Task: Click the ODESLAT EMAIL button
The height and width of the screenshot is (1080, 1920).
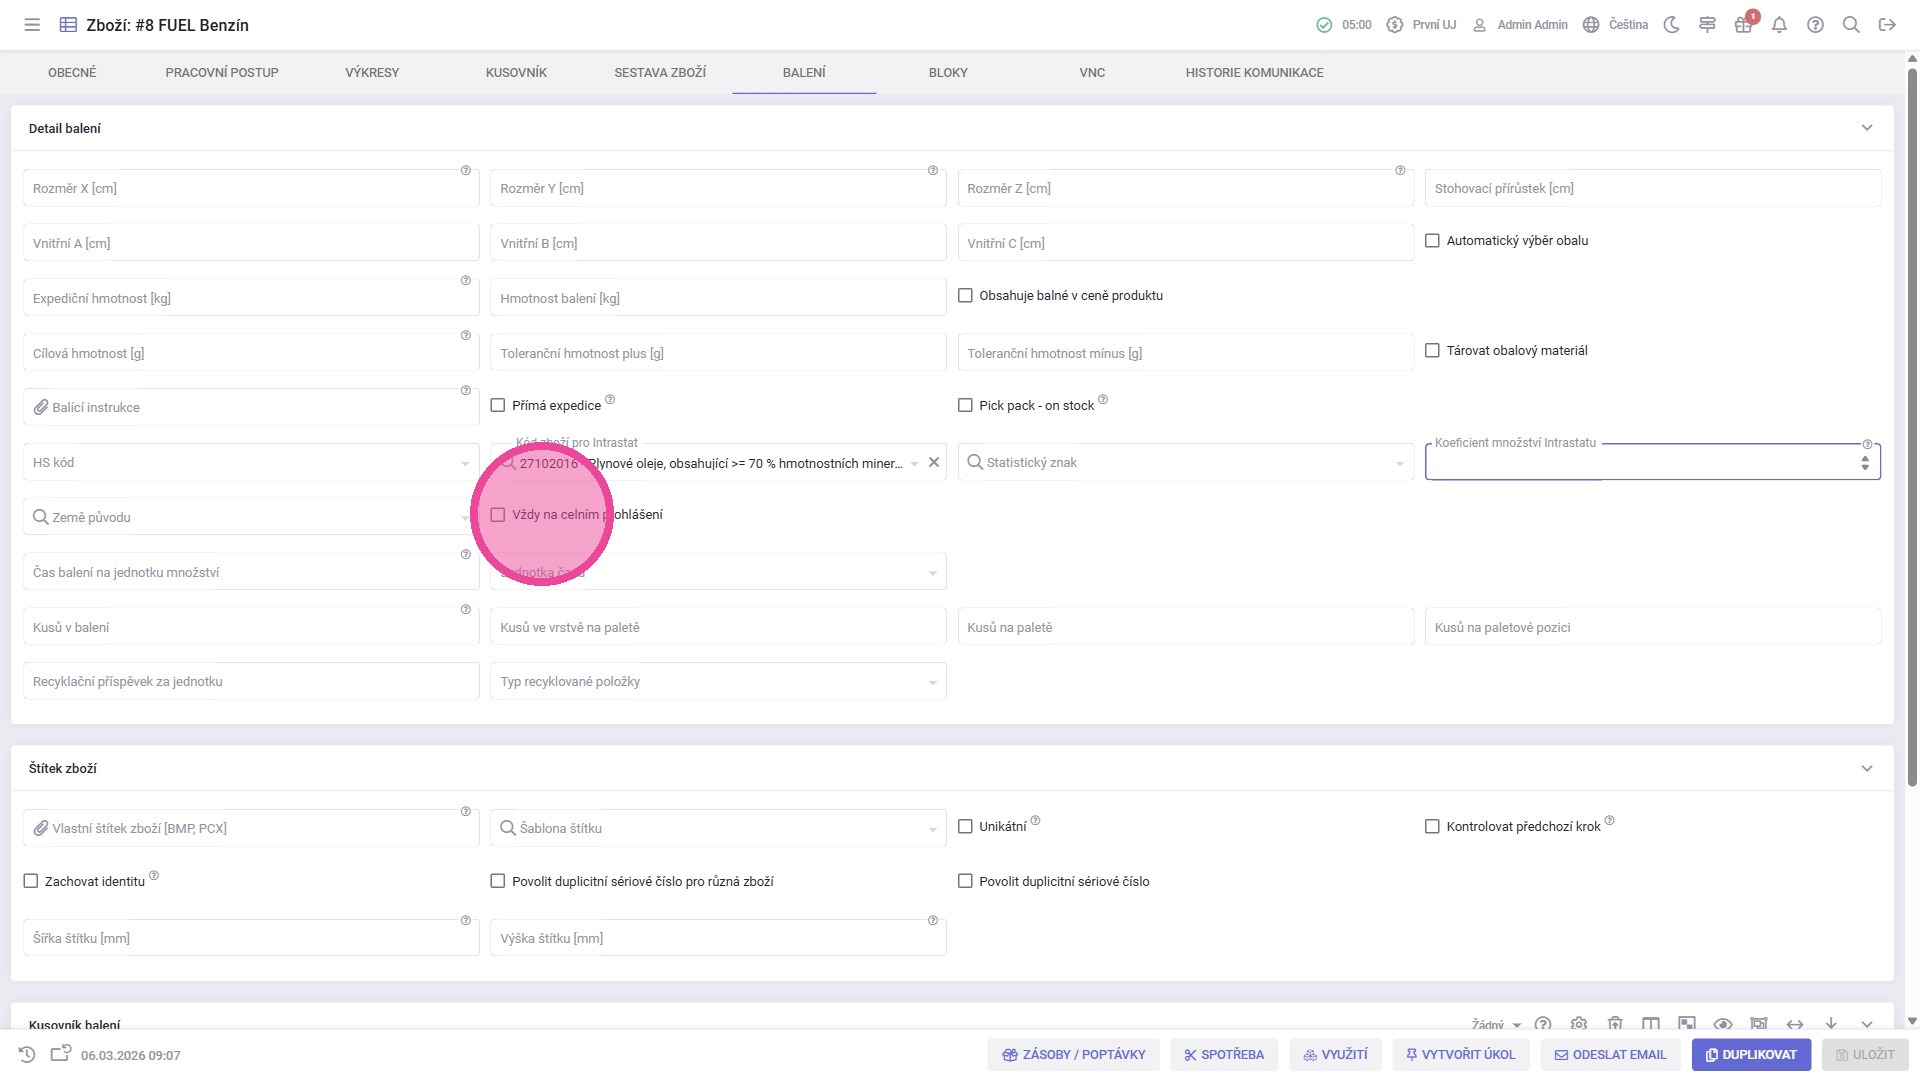Action: (x=1610, y=1055)
